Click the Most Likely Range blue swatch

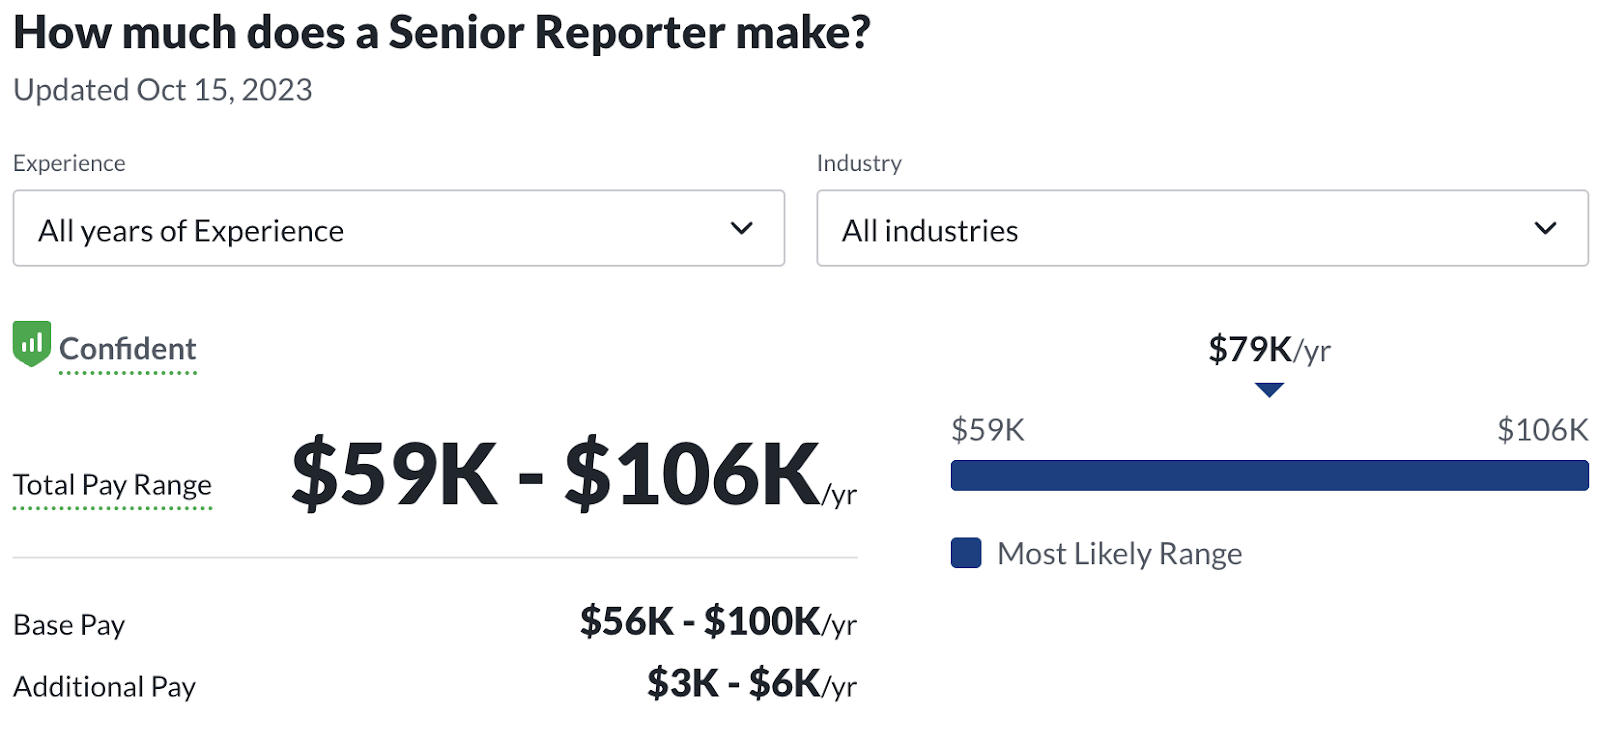pyautogui.click(x=966, y=553)
